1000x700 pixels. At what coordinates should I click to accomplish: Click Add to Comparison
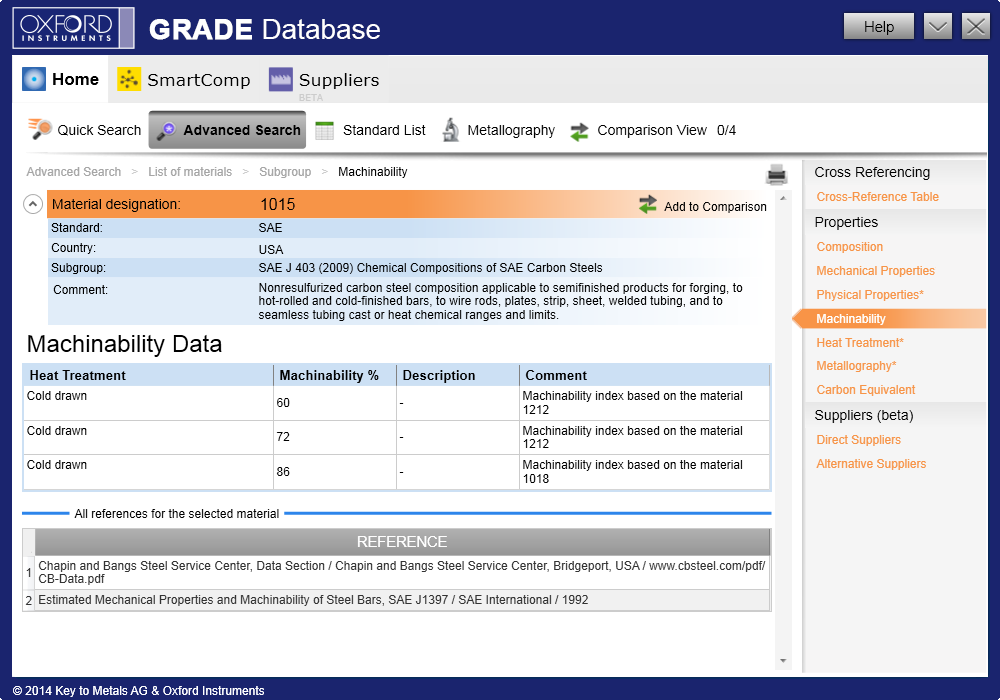703,206
